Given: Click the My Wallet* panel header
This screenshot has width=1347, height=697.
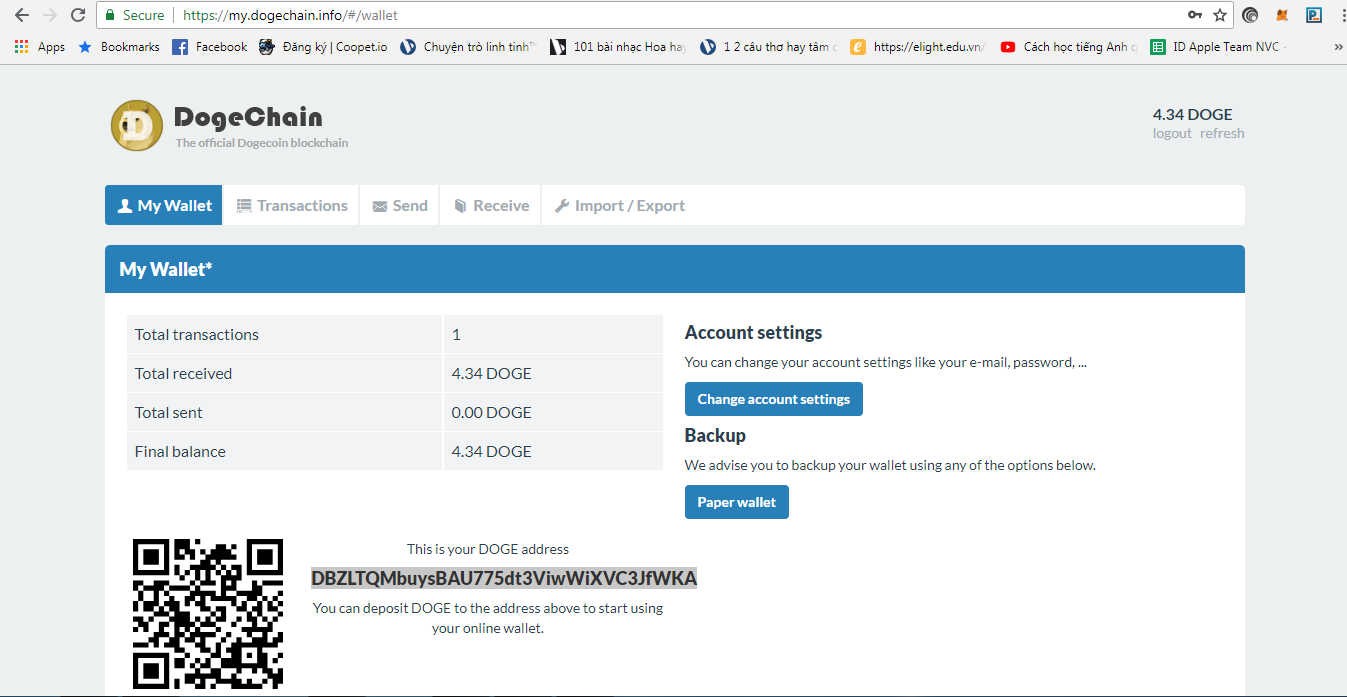Looking at the screenshot, I should click(675, 269).
